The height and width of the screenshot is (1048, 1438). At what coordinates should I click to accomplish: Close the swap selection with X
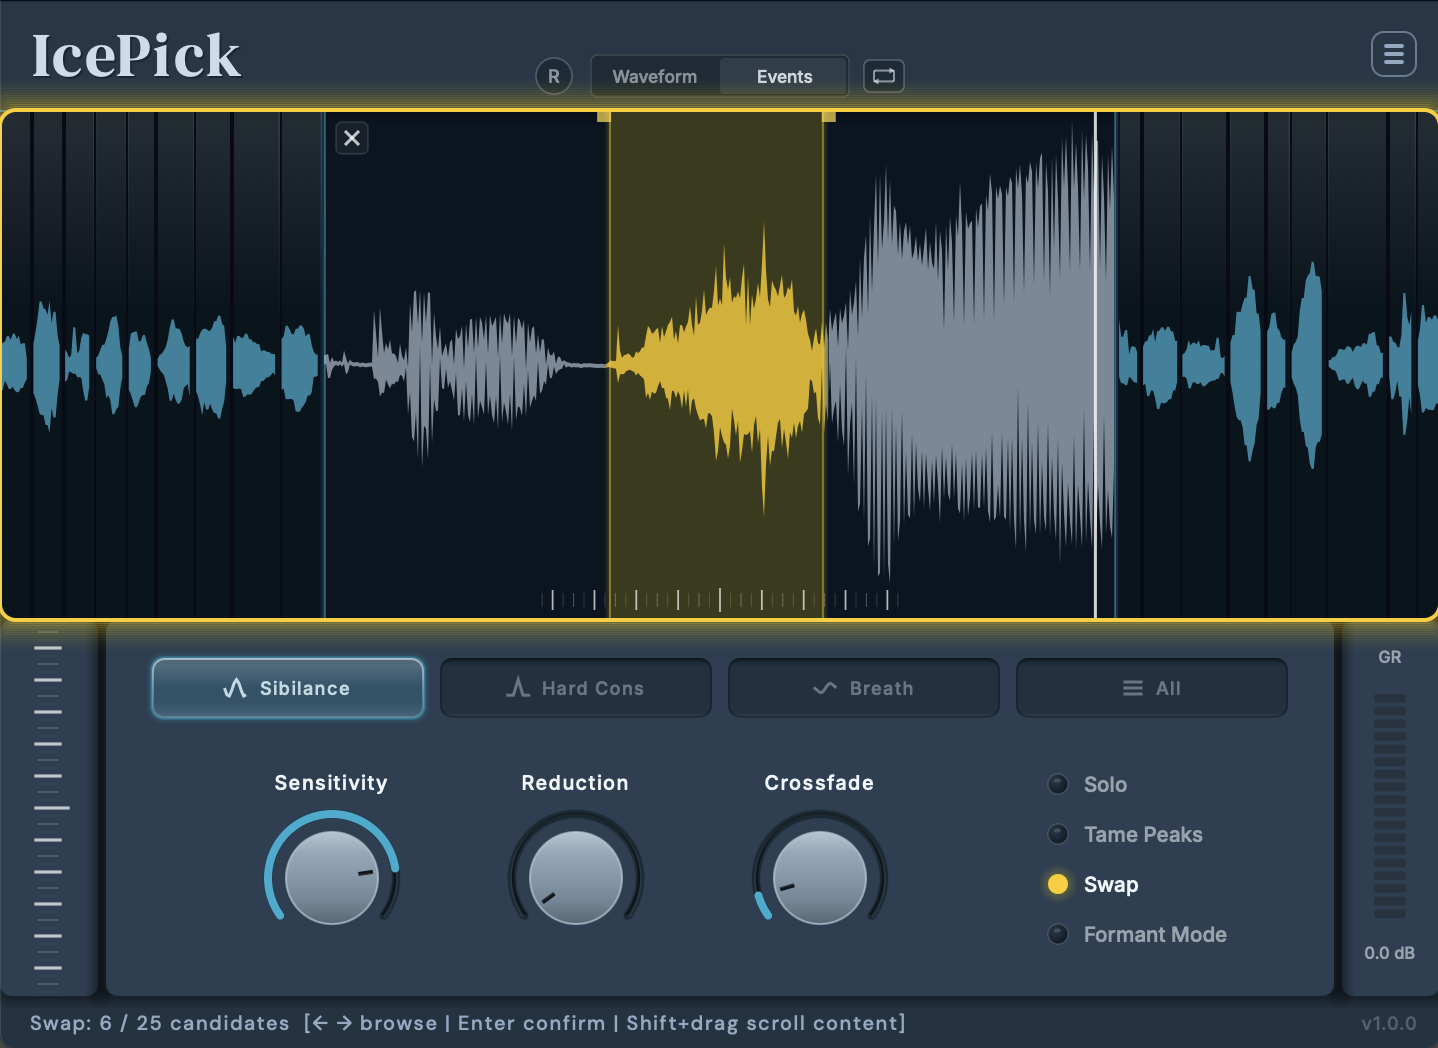coord(352,138)
